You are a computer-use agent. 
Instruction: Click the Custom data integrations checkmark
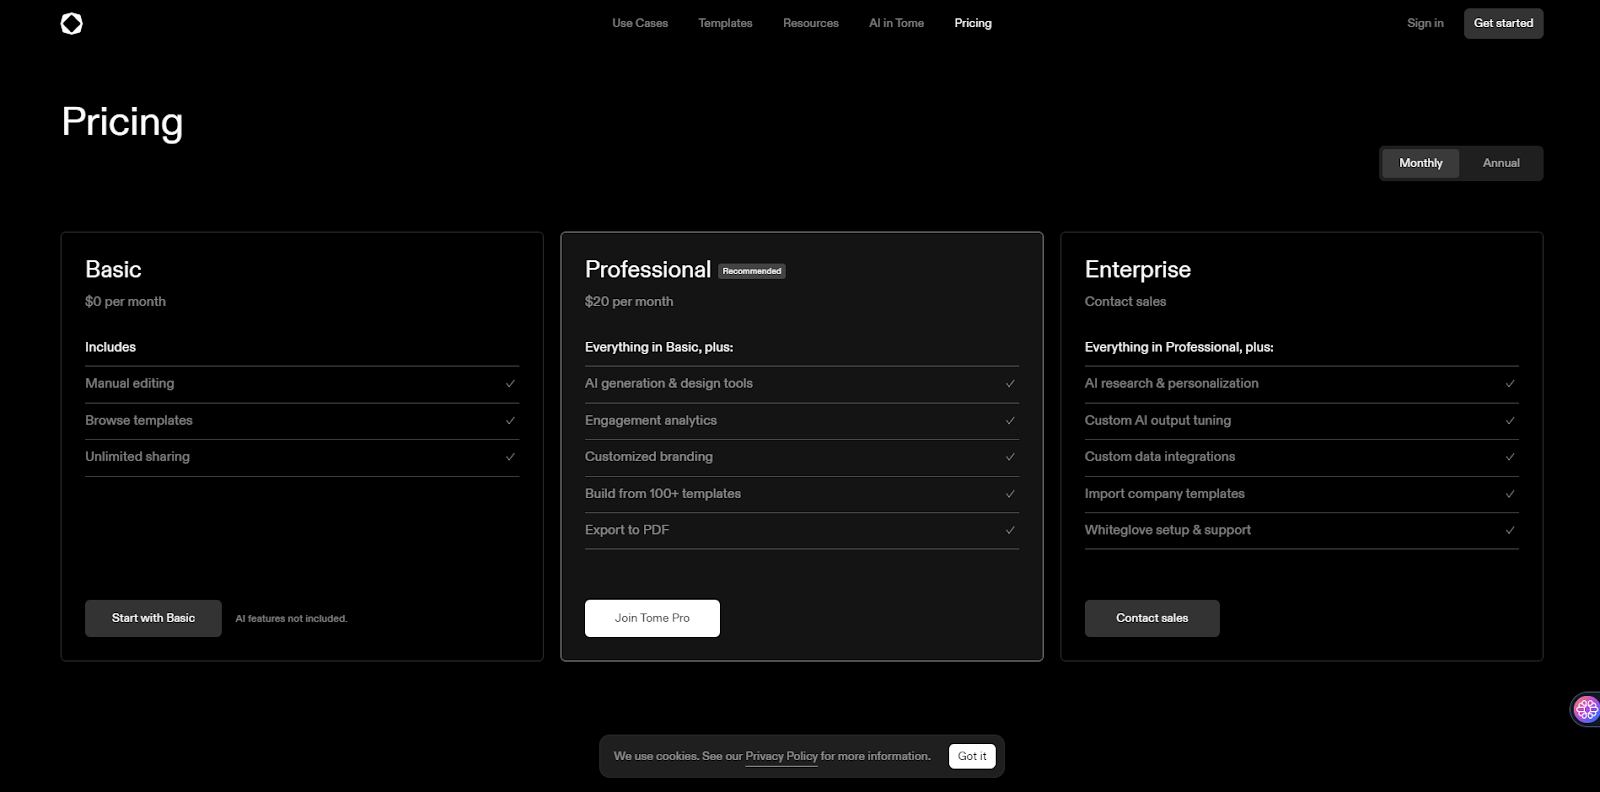coord(1510,457)
